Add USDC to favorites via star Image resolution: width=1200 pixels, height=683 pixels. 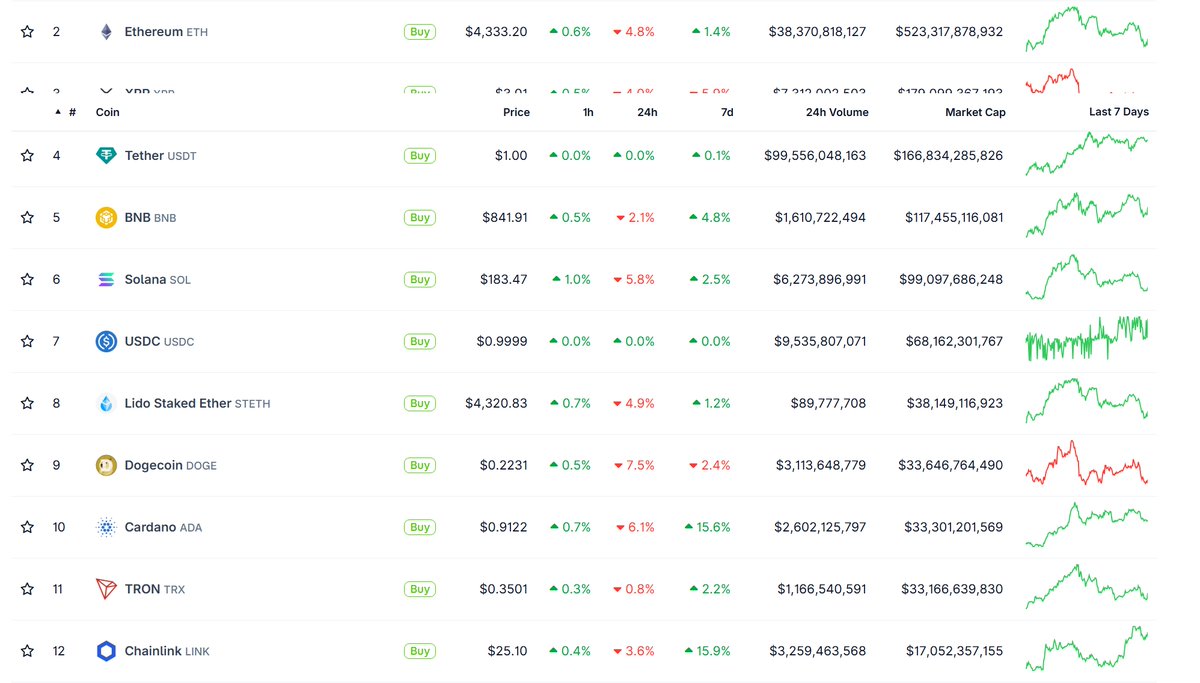pos(27,341)
